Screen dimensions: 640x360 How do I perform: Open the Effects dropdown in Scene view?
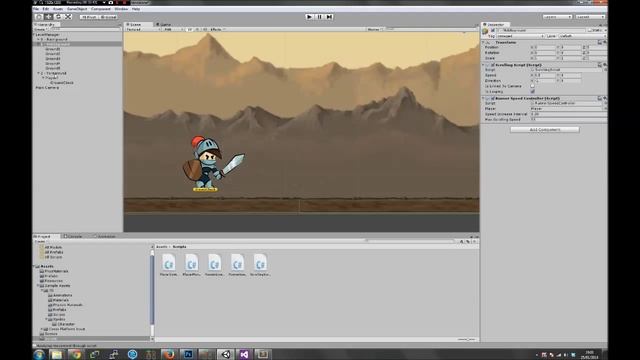point(218,29)
